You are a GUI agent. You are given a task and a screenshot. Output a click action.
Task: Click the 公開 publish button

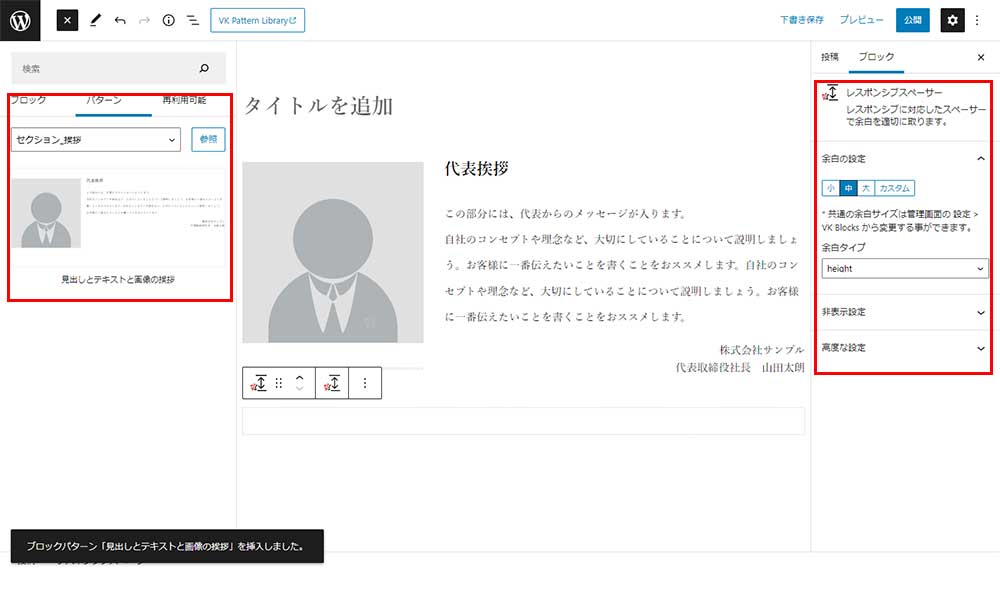pyautogui.click(x=912, y=20)
